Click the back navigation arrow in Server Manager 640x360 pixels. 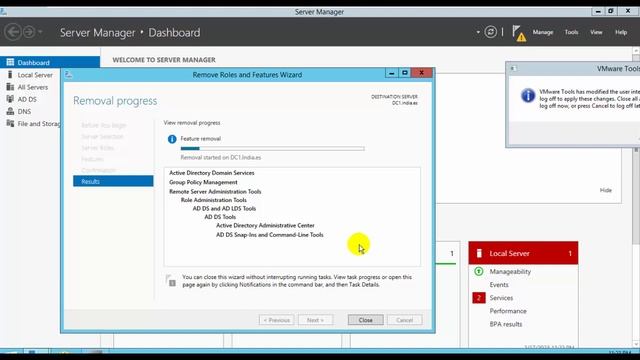(13, 32)
